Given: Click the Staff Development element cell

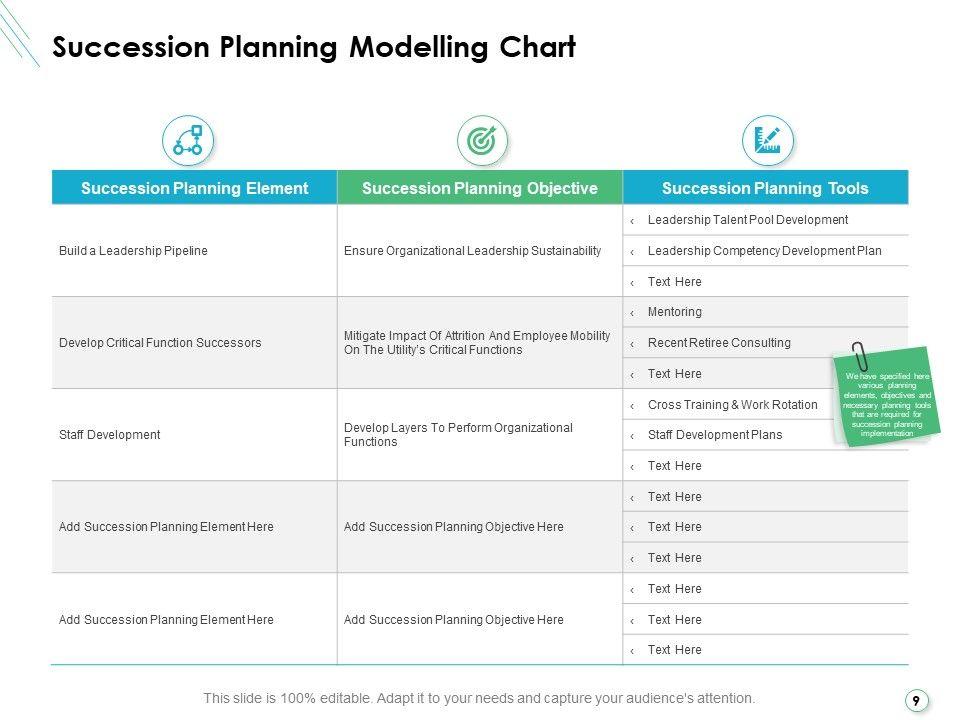Looking at the screenshot, I should tap(110, 435).
